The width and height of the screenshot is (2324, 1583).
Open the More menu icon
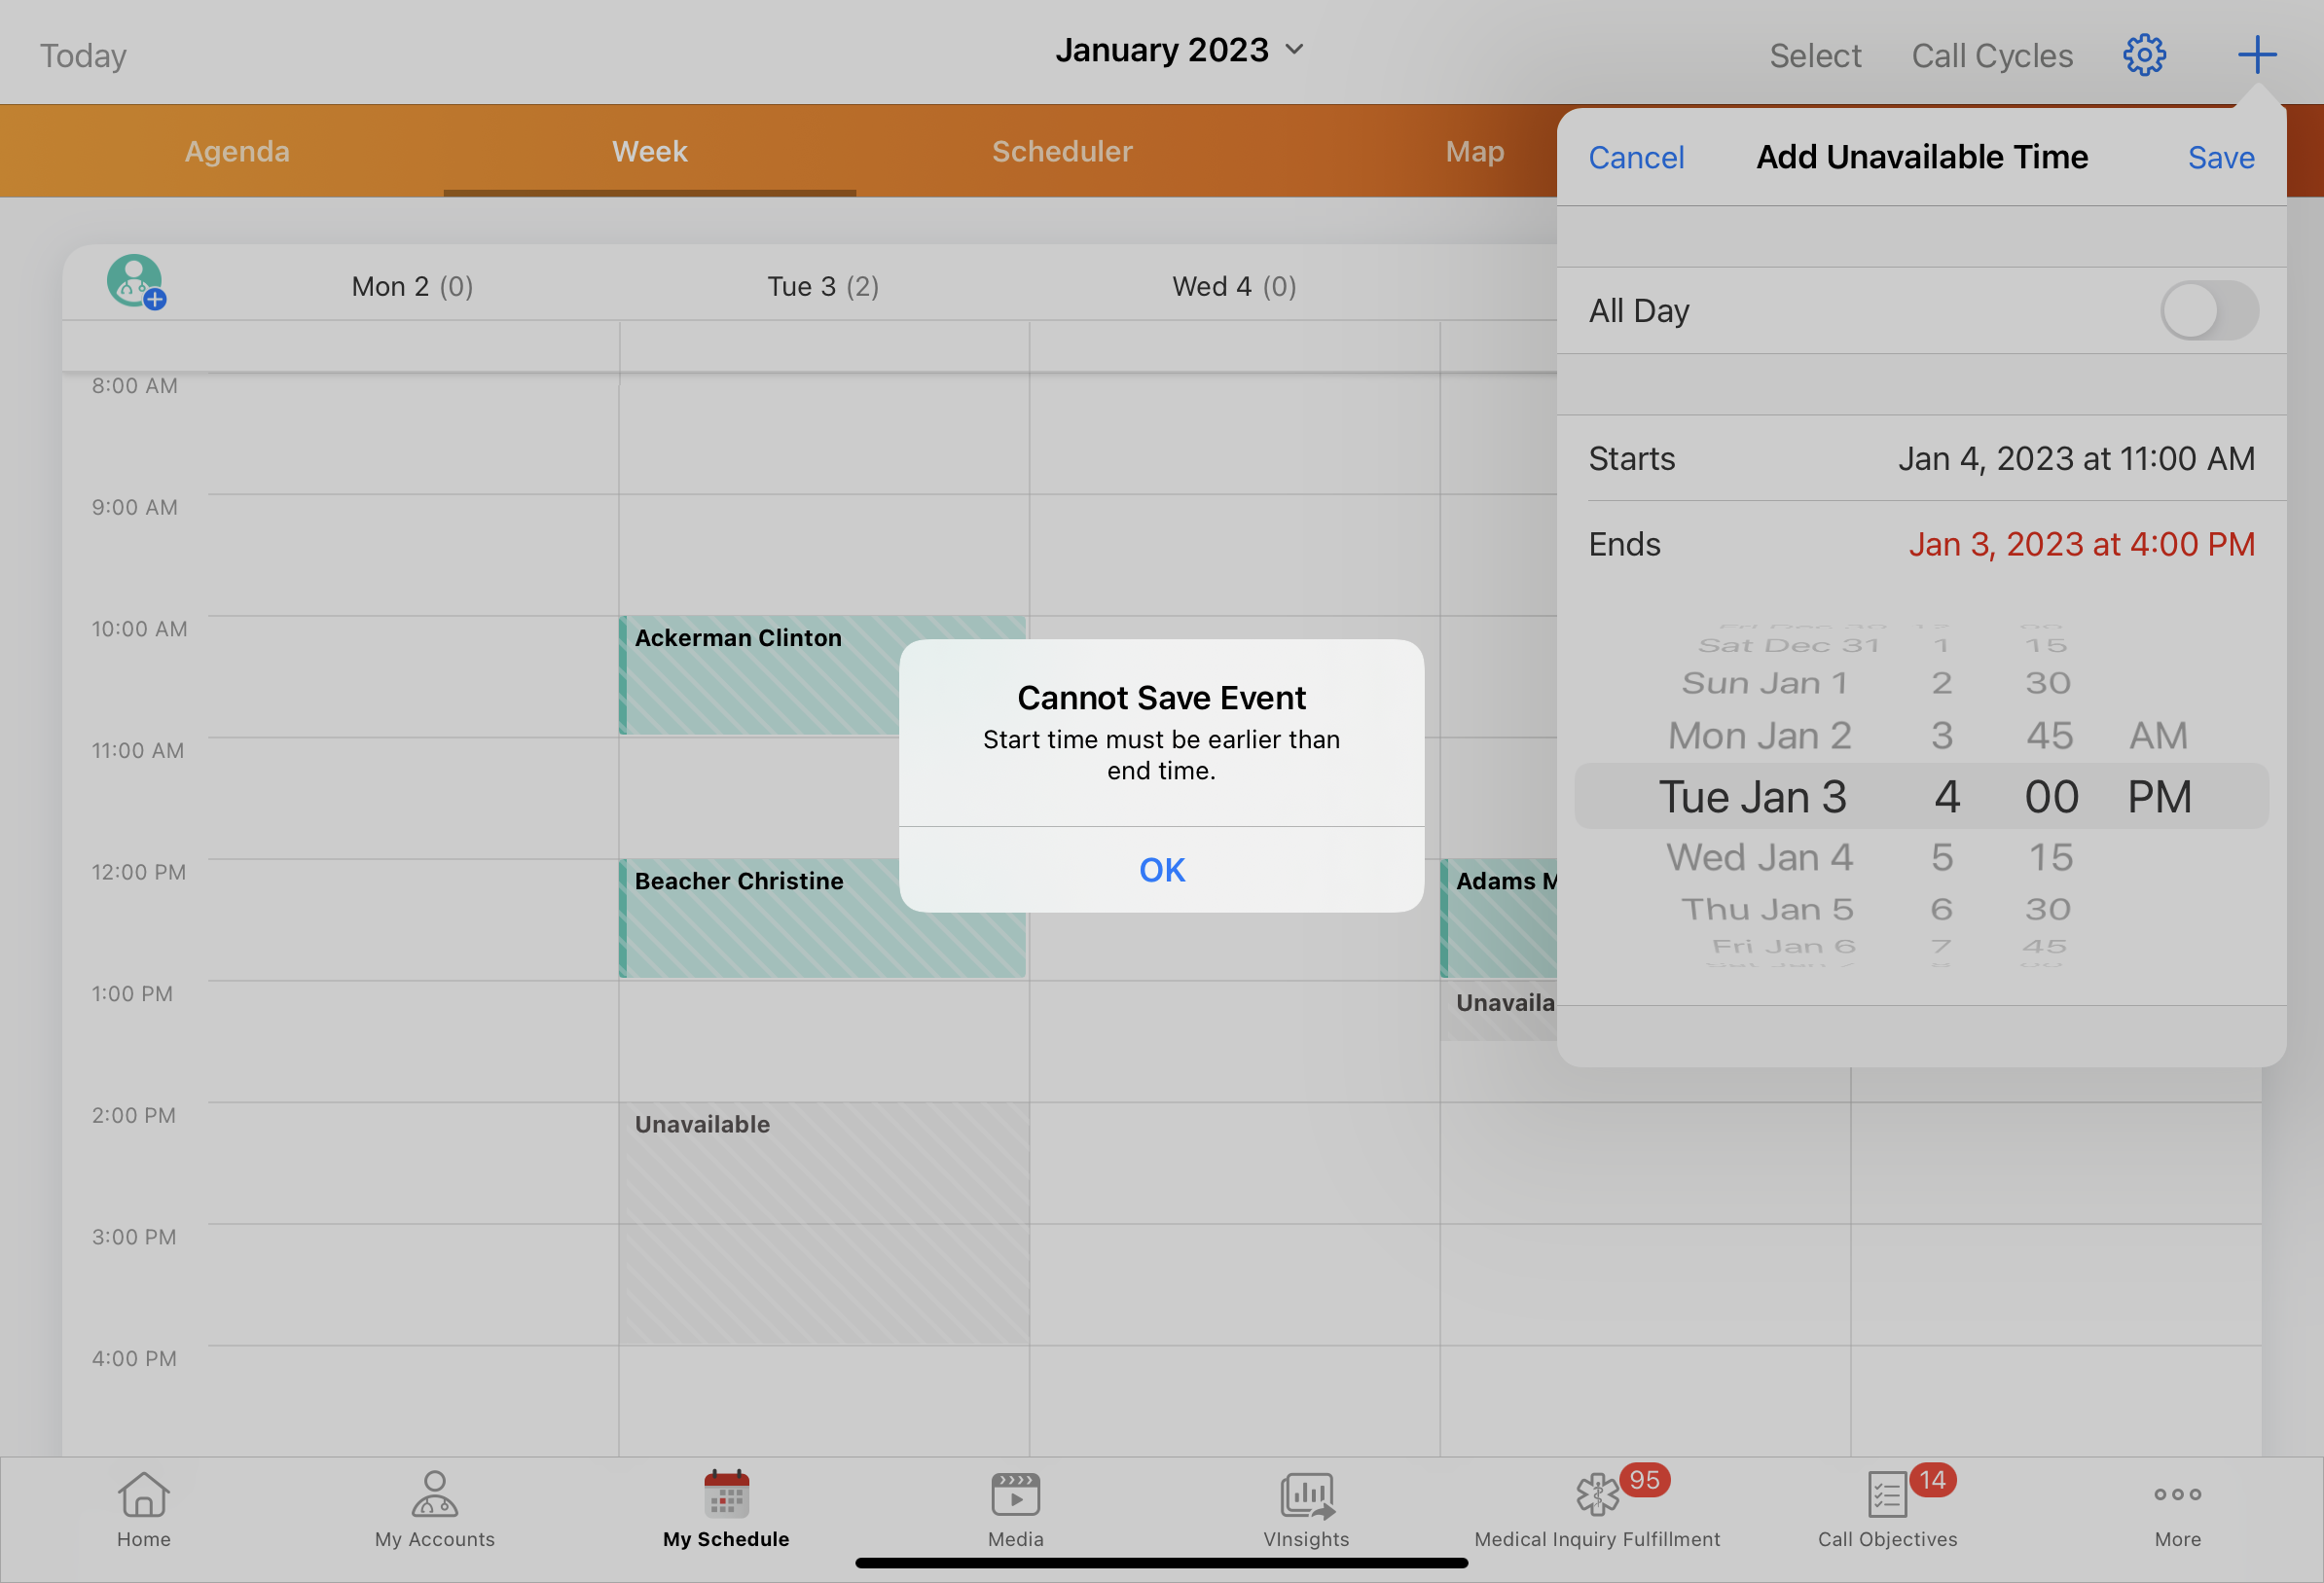pyautogui.click(x=2177, y=1508)
